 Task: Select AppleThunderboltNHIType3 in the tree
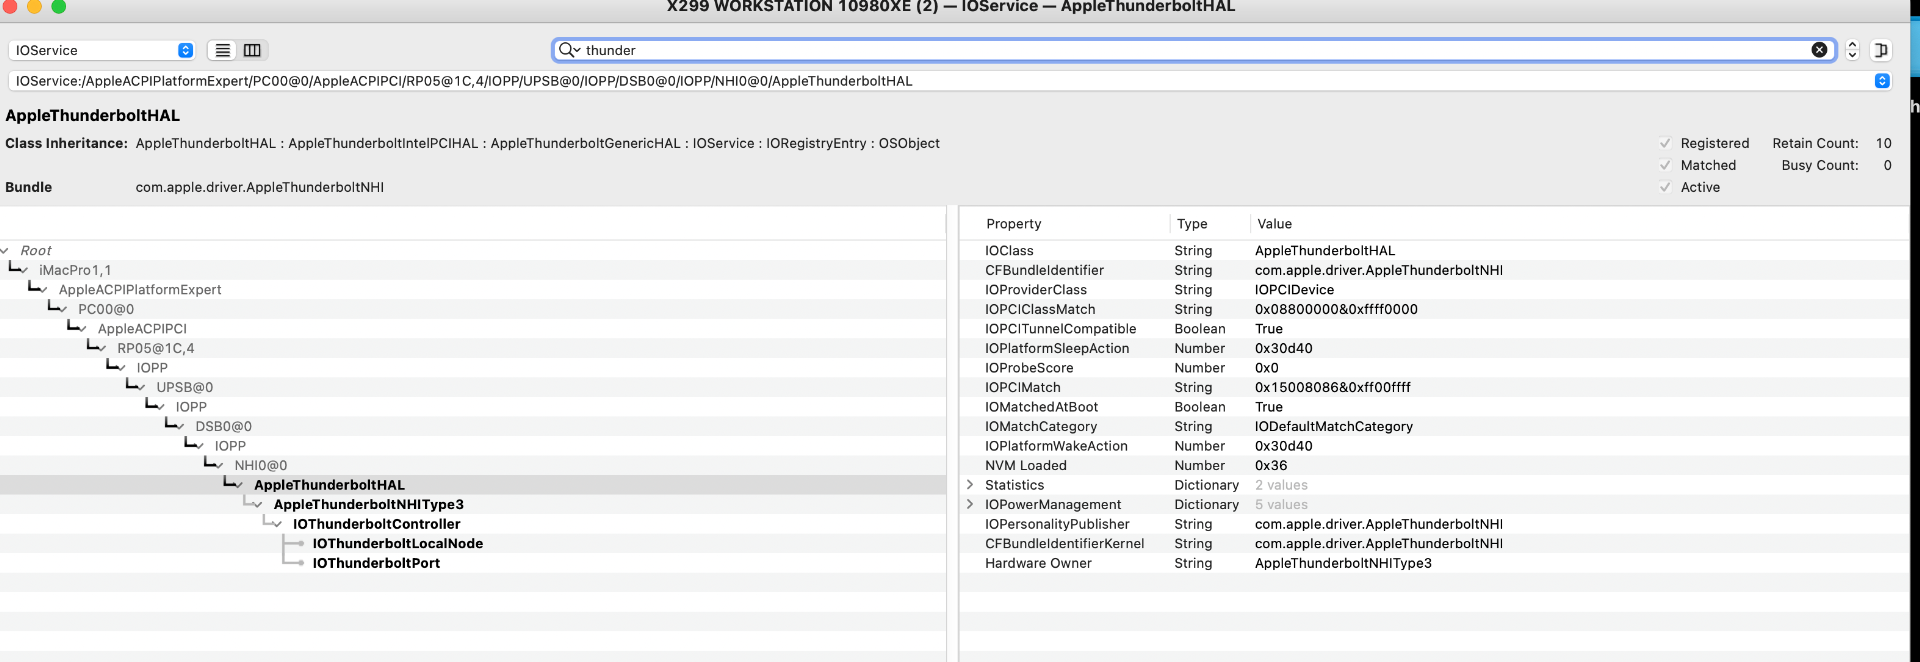tap(368, 504)
